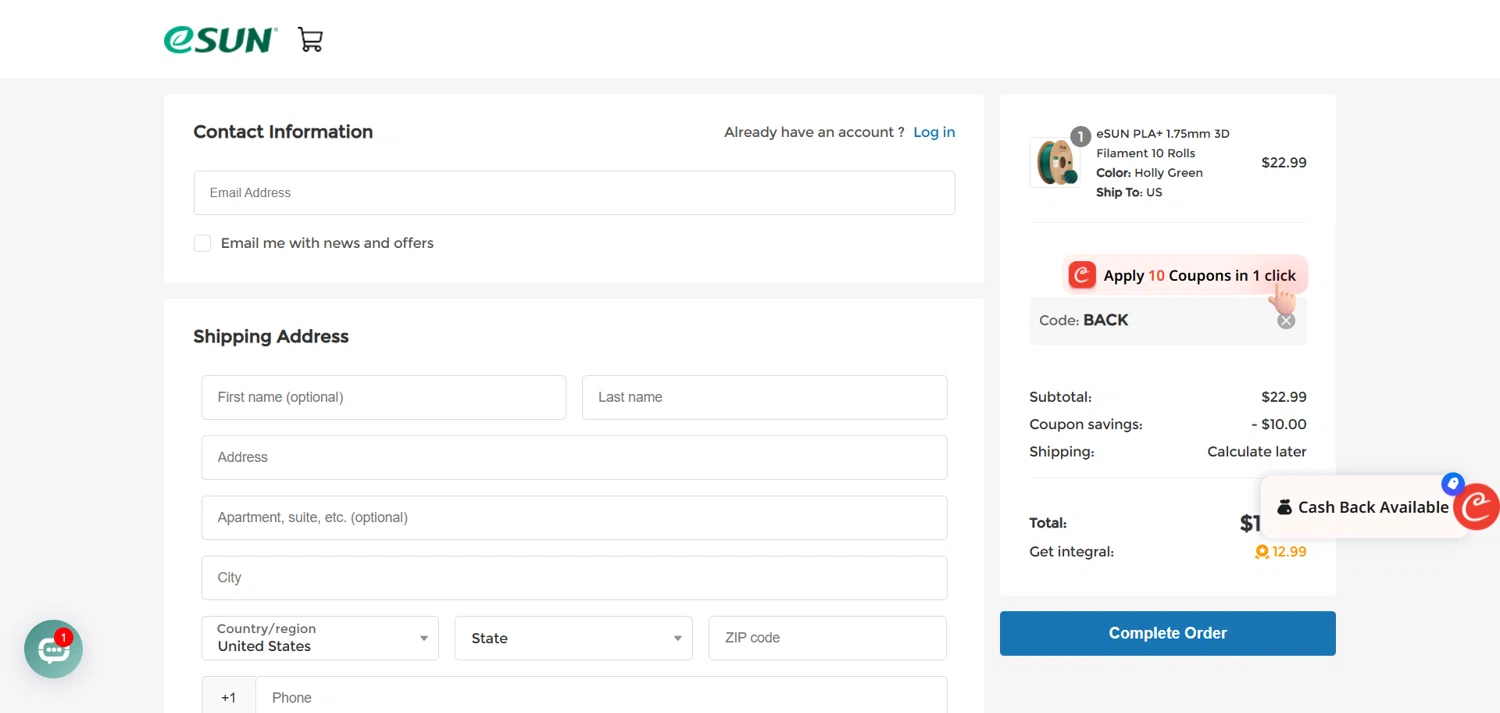Enable Email me with news and offers
Screen dimensions: 1500x713
point(202,243)
